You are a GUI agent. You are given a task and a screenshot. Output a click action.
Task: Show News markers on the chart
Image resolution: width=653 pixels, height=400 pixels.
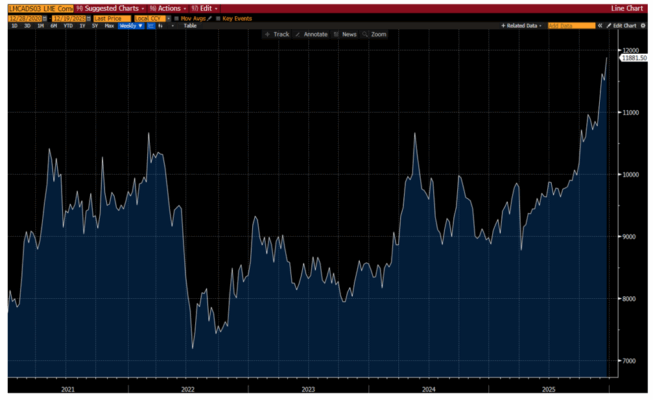click(x=347, y=34)
